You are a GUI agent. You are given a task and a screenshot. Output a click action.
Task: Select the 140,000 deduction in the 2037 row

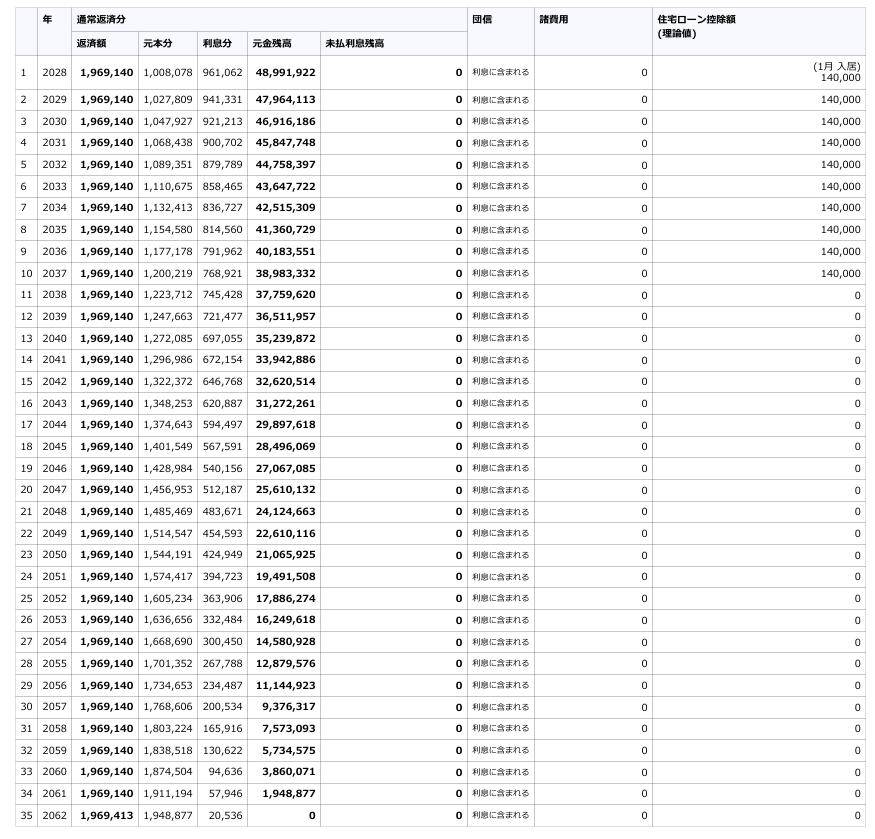point(840,274)
